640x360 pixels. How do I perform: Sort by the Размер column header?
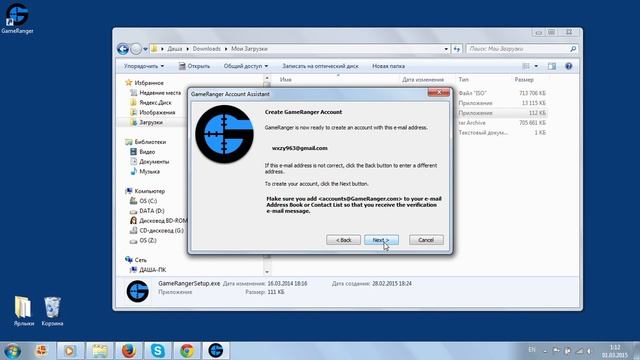(x=524, y=80)
